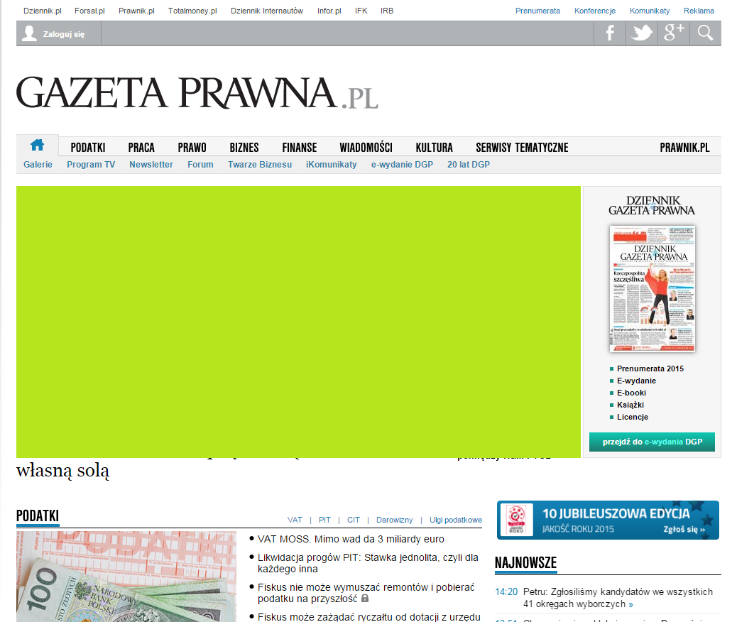732x622 pixels.
Task: Open the Wiadomości menu
Action: click(x=366, y=148)
